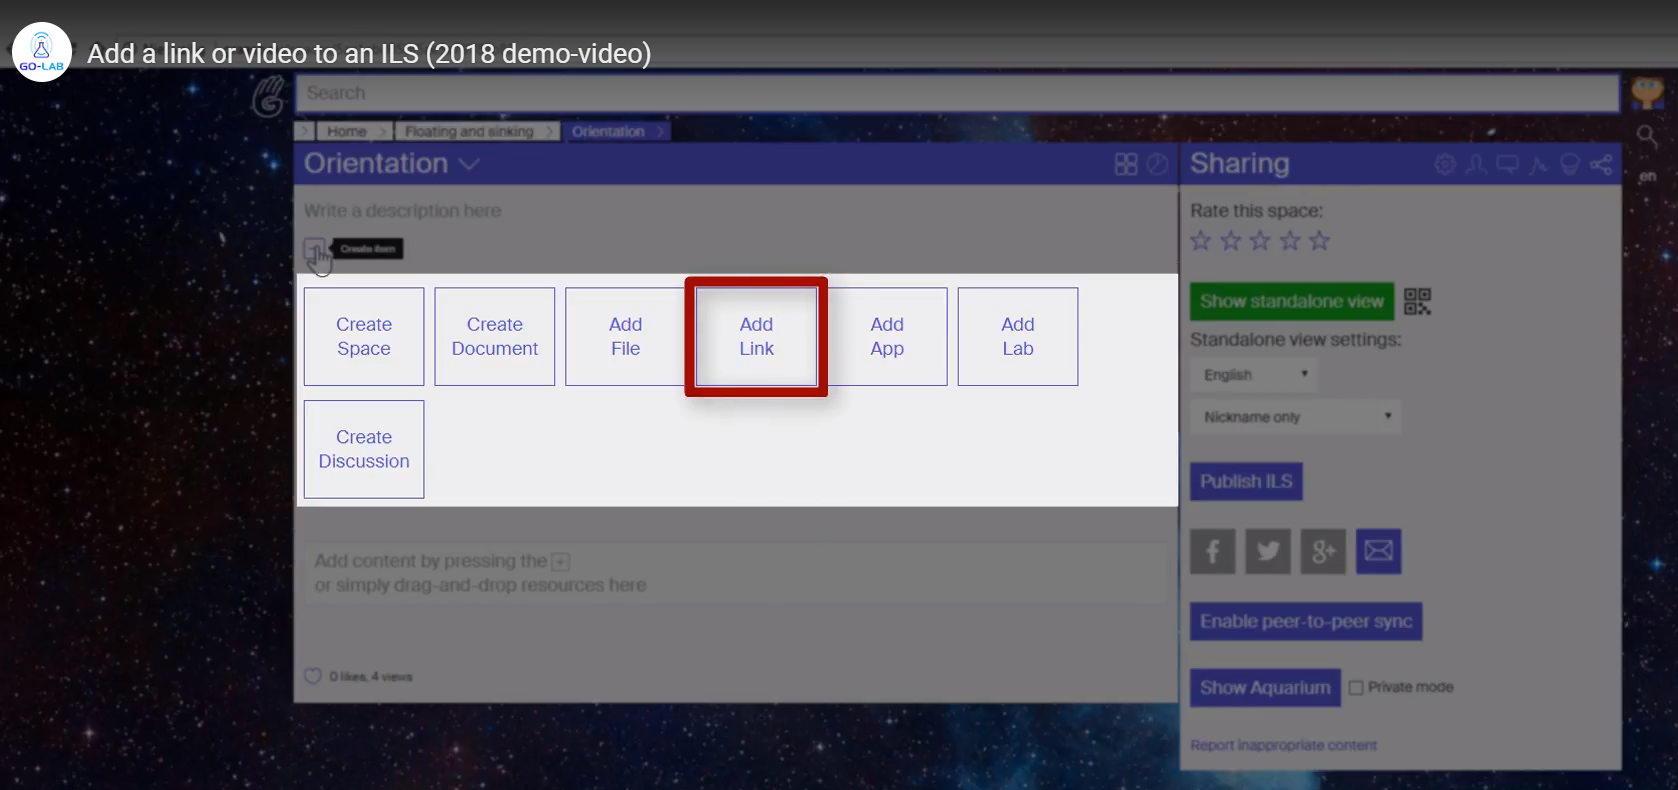
Task: Rate the space with the fifth star
Action: click(1320, 241)
